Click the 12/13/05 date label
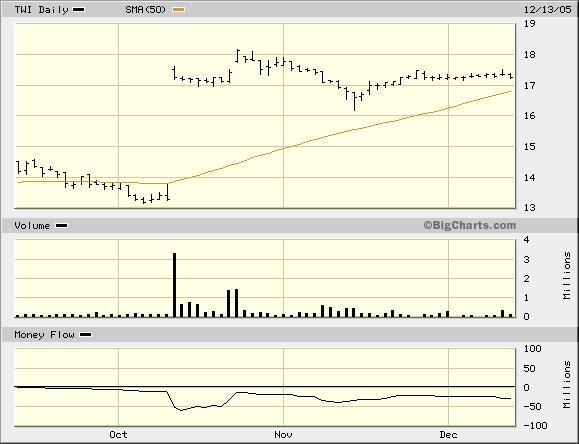 click(548, 10)
